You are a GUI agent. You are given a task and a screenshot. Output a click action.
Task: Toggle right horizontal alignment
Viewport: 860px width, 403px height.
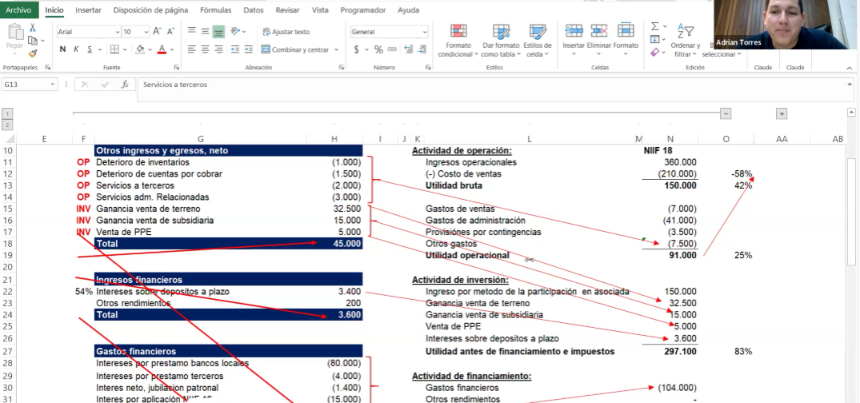(x=218, y=49)
